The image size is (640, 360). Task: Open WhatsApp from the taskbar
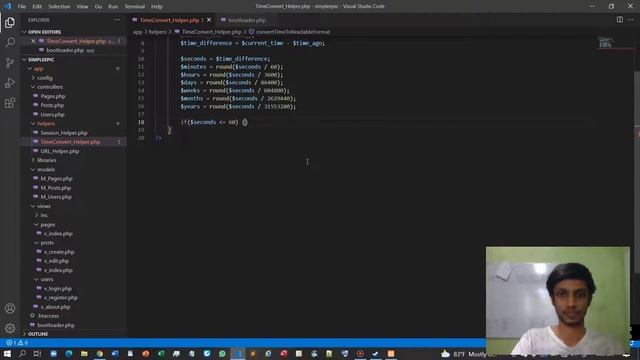coord(222,353)
